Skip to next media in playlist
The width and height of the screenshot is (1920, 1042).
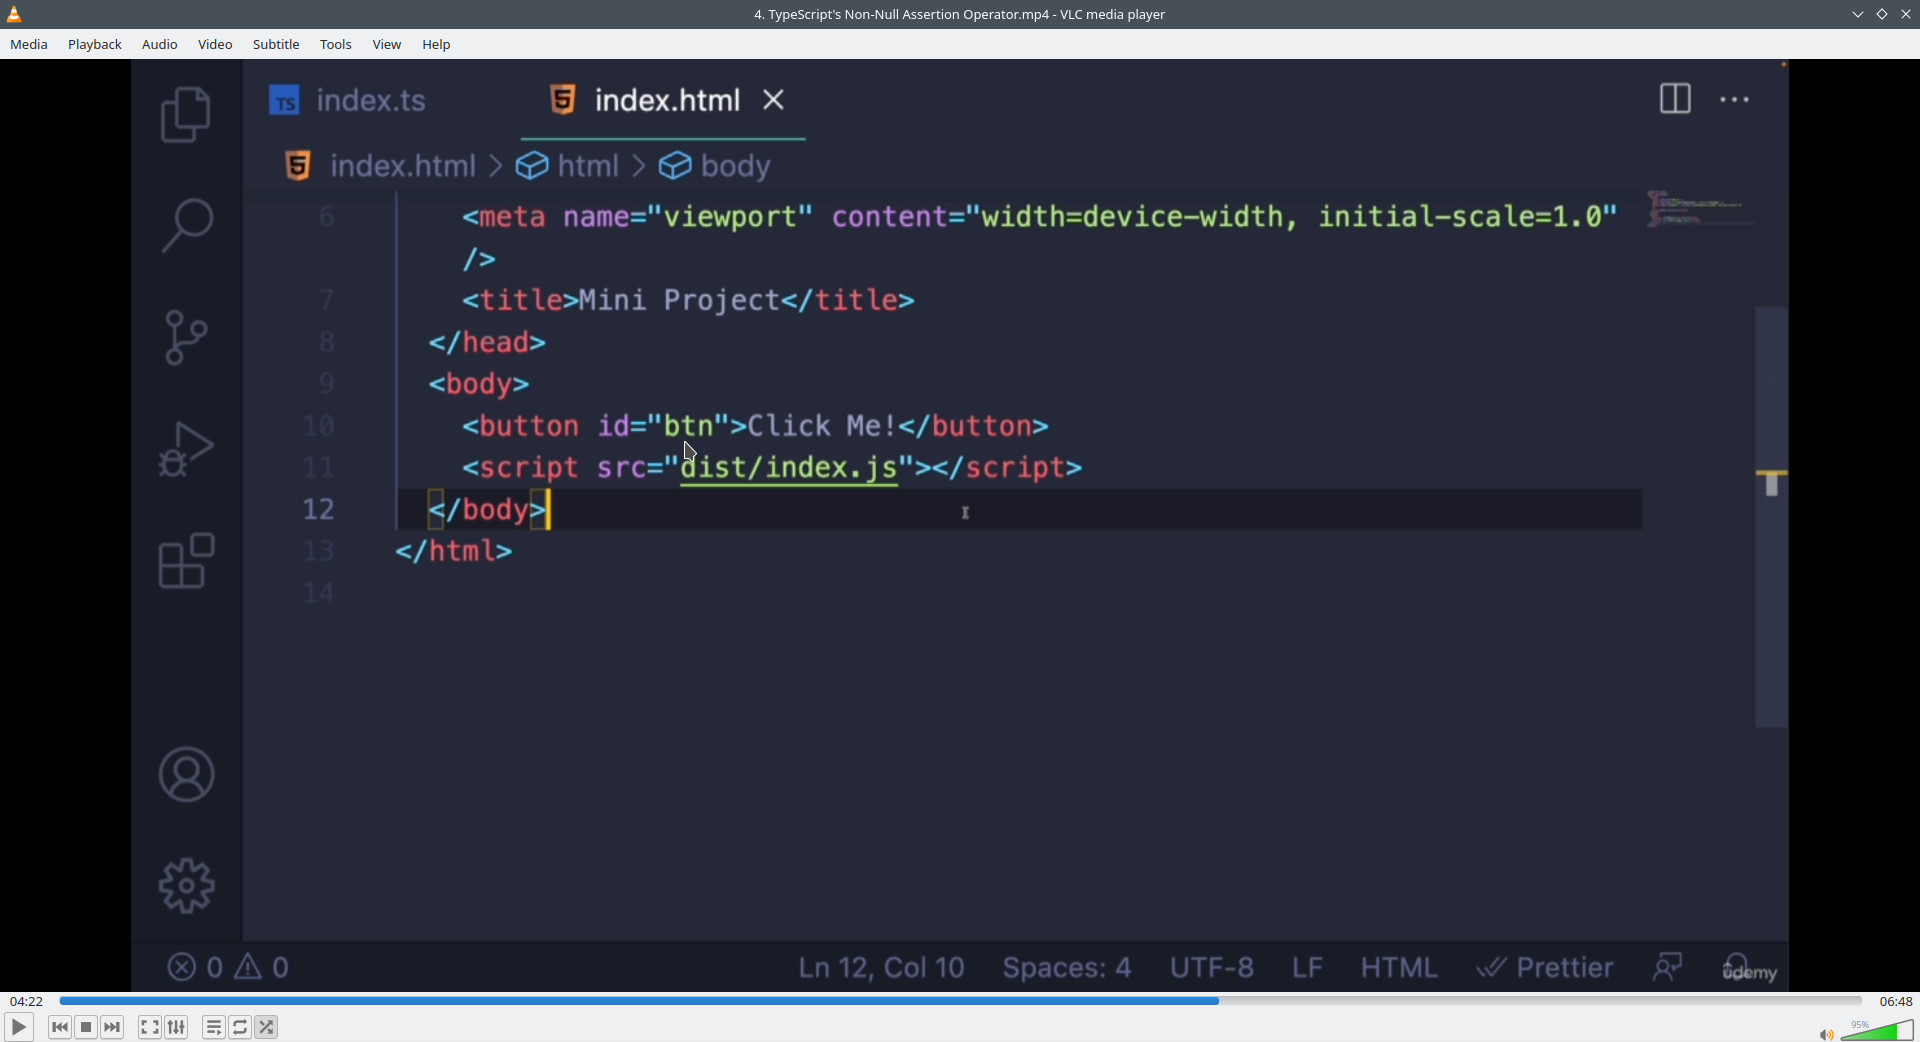click(x=113, y=1027)
